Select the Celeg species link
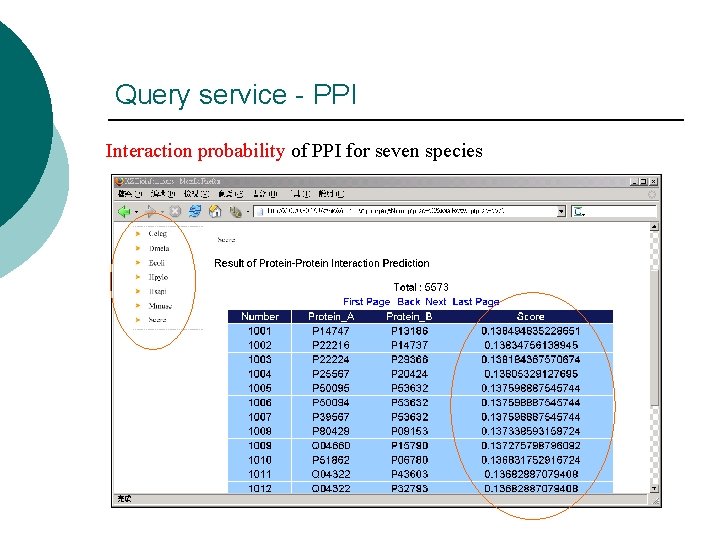720x540 pixels. 157,234
